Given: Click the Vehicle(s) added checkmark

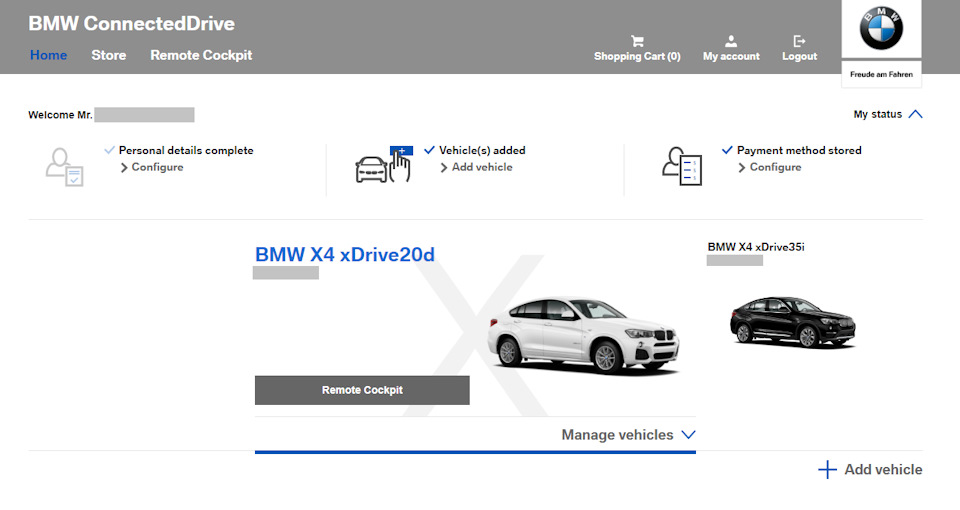Looking at the screenshot, I should coord(429,150).
